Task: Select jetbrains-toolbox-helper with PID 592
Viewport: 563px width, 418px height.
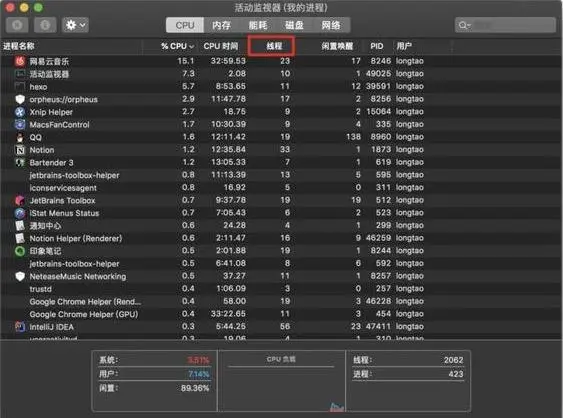Action: pos(282,263)
